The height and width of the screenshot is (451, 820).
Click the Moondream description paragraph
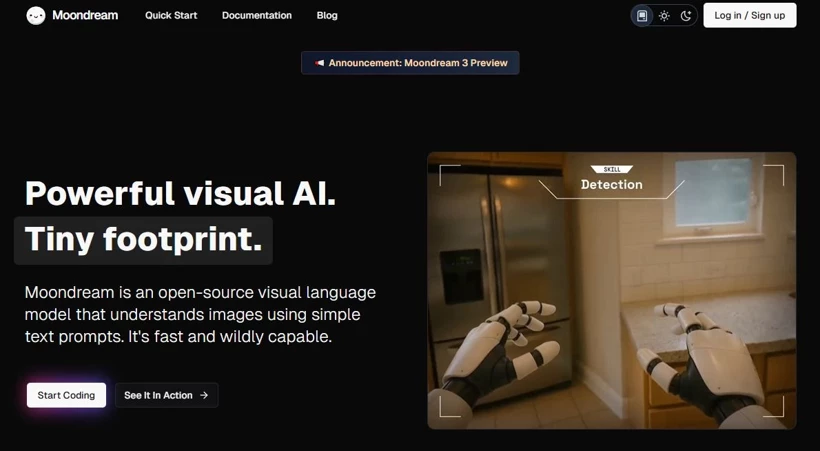pyautogui.click(x=200, y=314)
